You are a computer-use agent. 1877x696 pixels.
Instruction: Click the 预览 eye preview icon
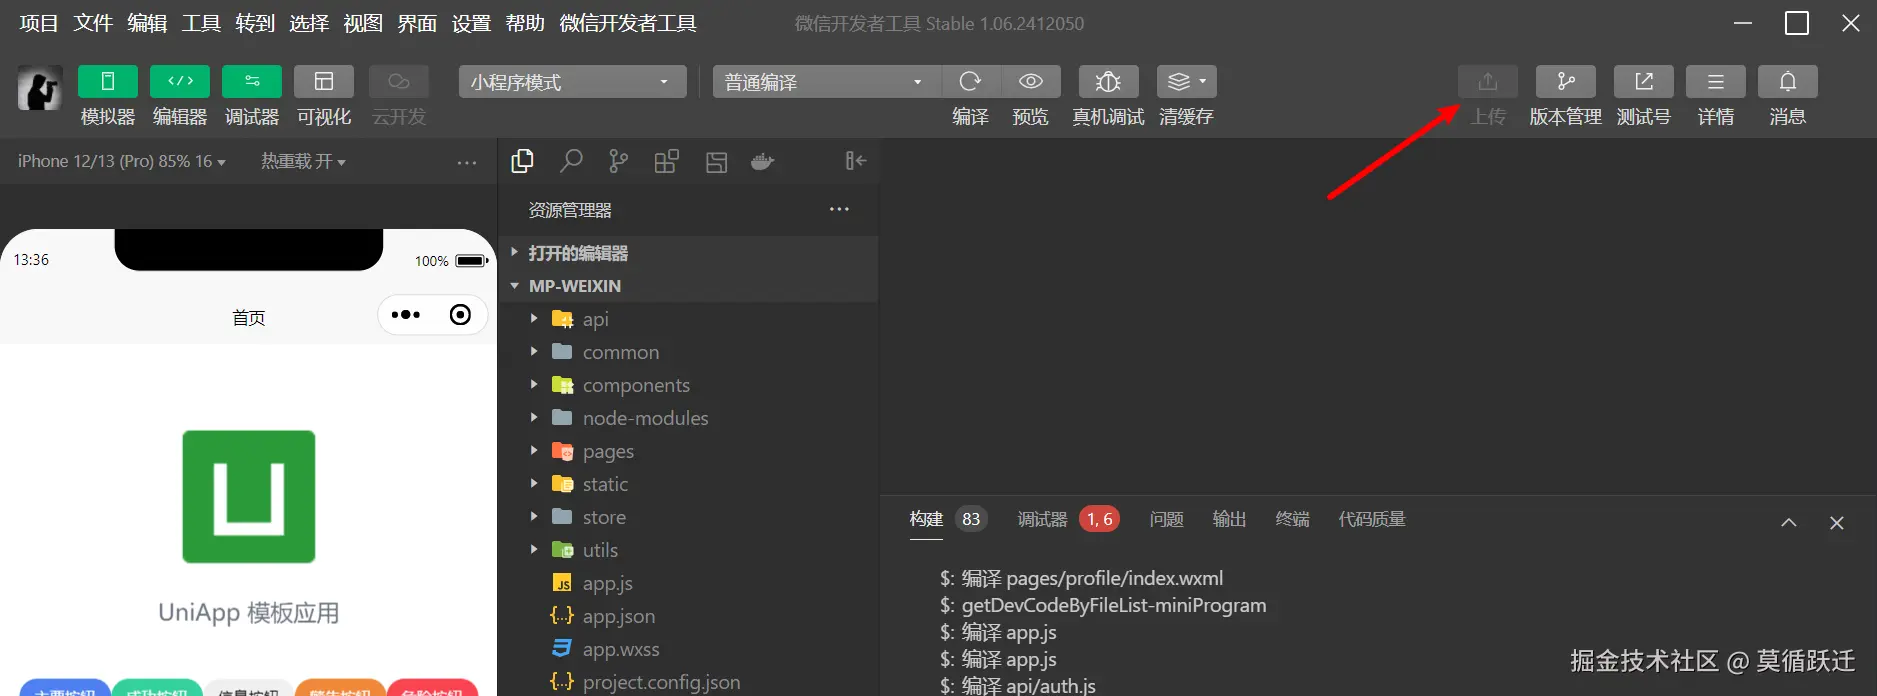point(1031,81)
